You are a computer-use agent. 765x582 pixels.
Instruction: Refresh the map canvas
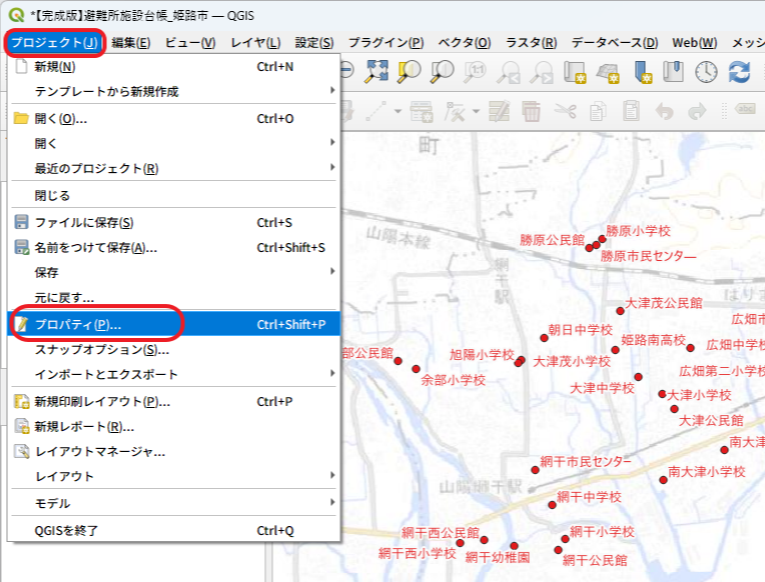[x=739, y=72]
